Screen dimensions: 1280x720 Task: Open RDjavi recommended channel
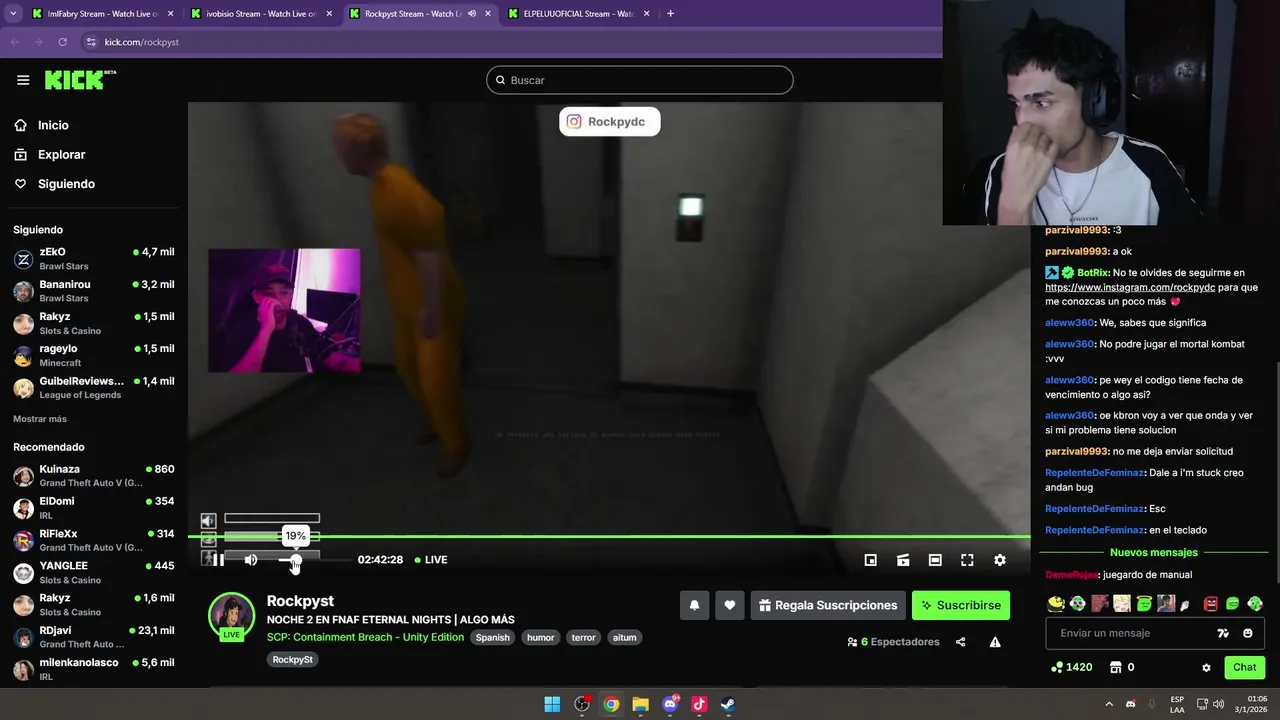(94, 637)
